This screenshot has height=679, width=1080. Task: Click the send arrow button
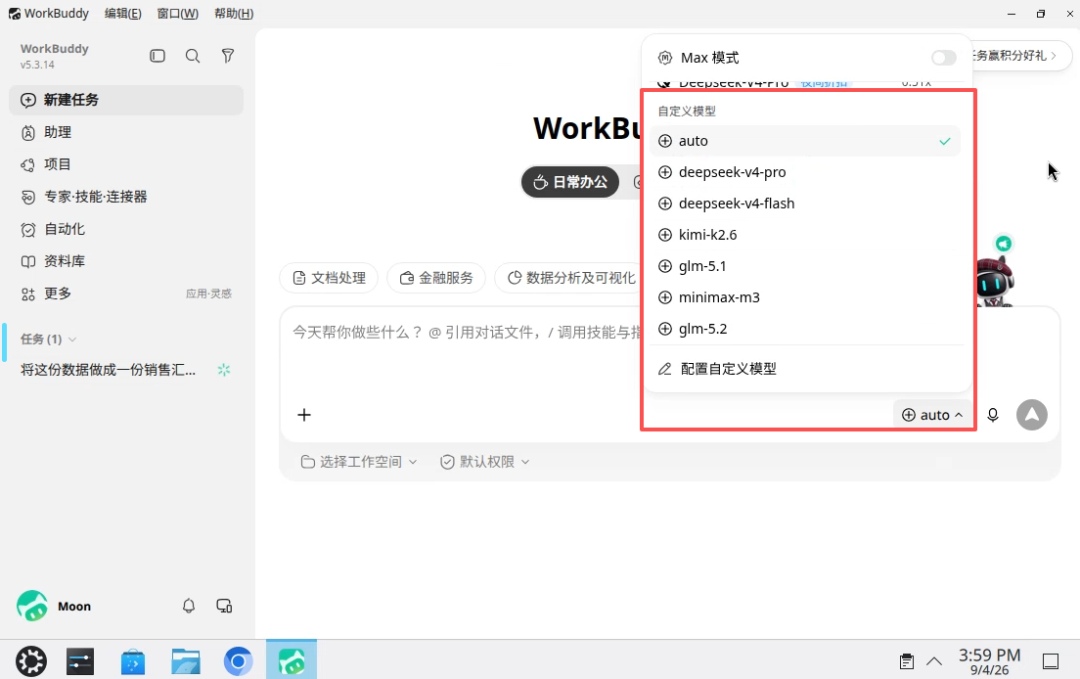[1032, 415]
